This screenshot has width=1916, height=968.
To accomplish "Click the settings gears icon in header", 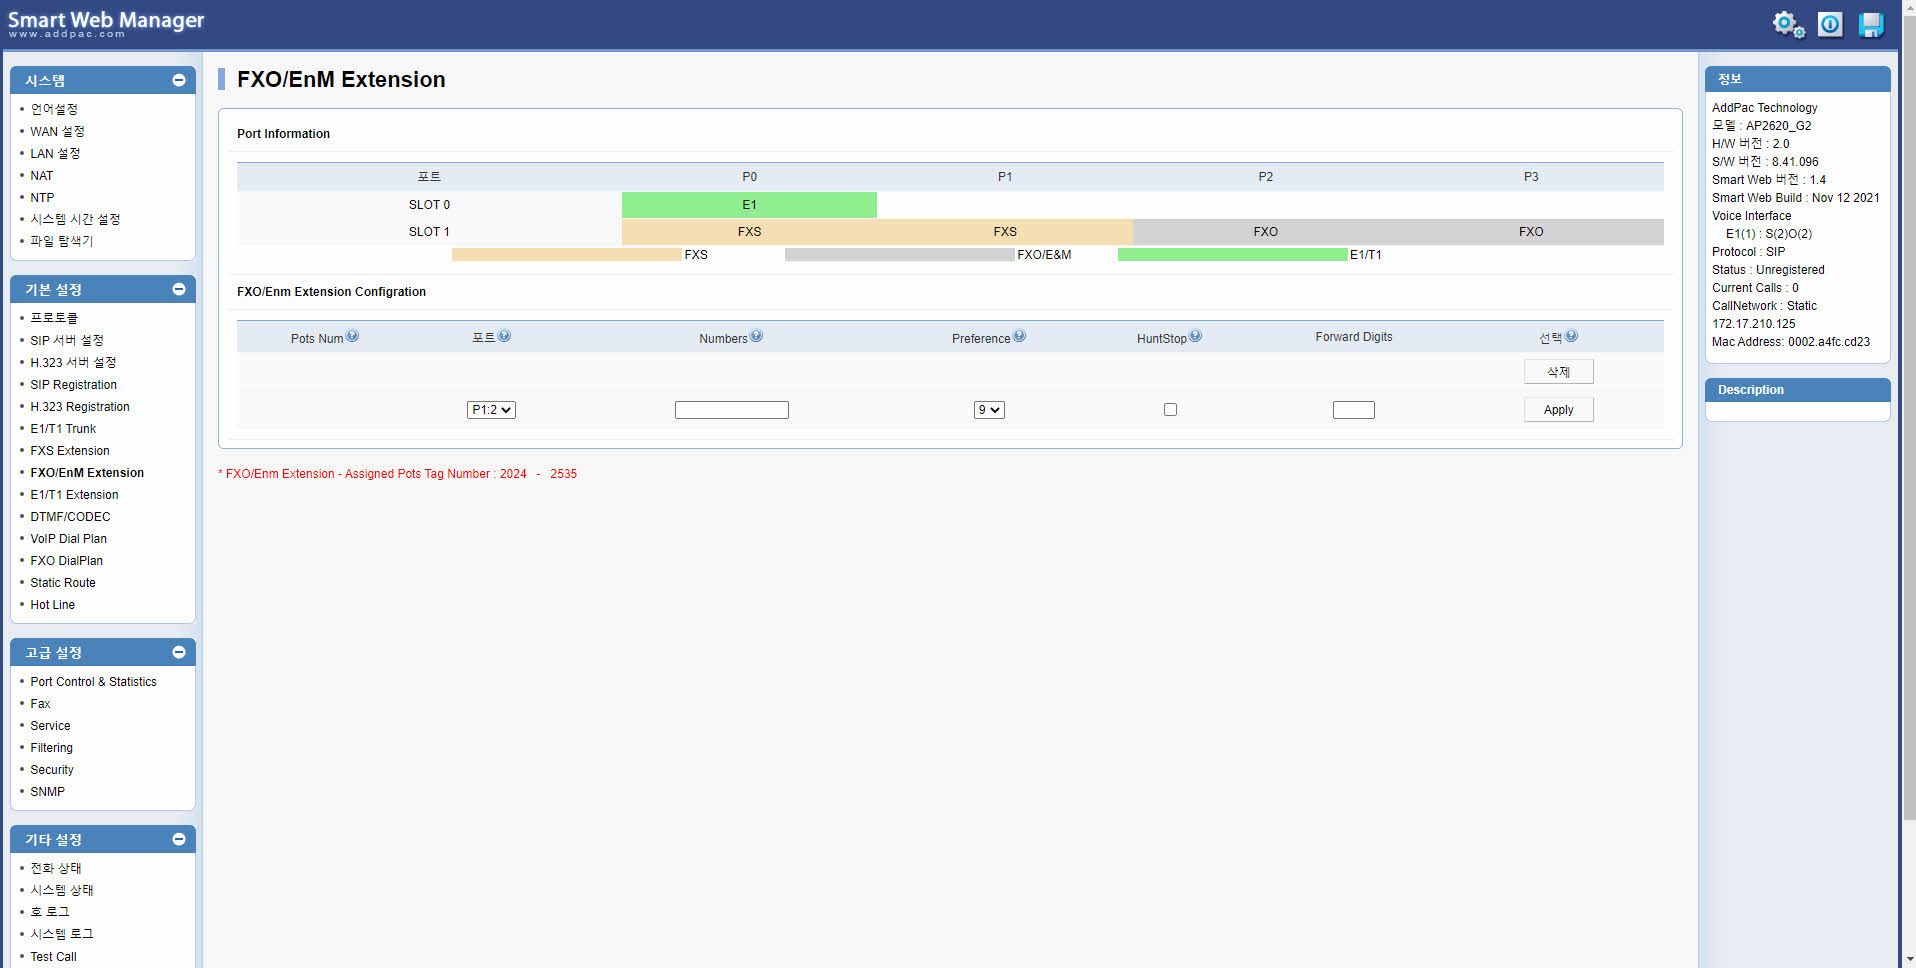I will pos(1788,24).
